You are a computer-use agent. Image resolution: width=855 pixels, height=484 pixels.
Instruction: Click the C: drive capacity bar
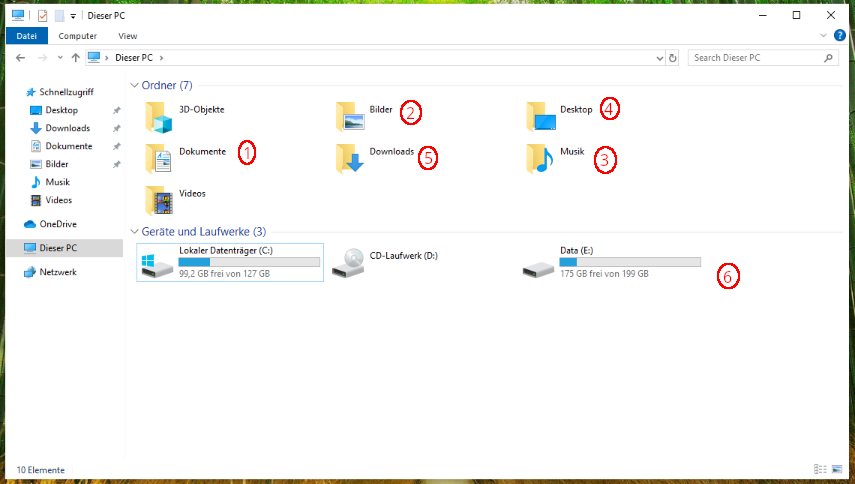[249, 262]
